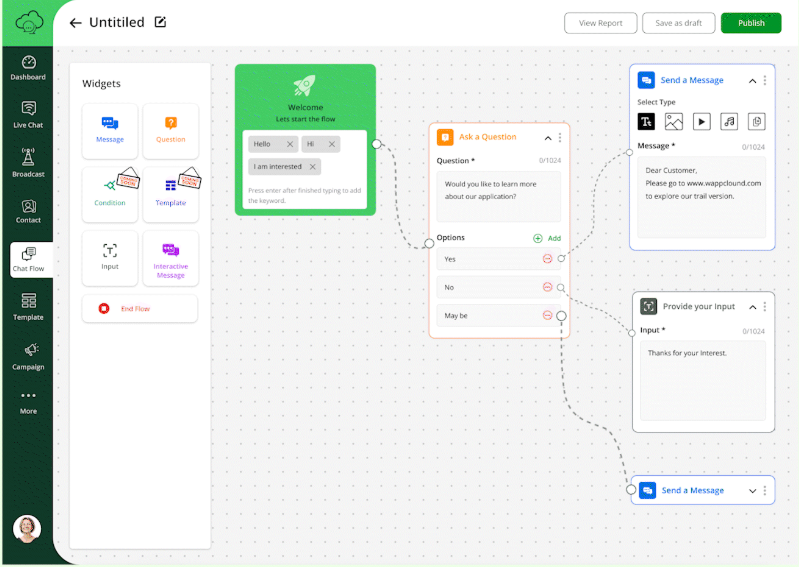The width and height of the screenshot is (799, 567).
Task: Click the Question text field
Action: click(498, 196)
